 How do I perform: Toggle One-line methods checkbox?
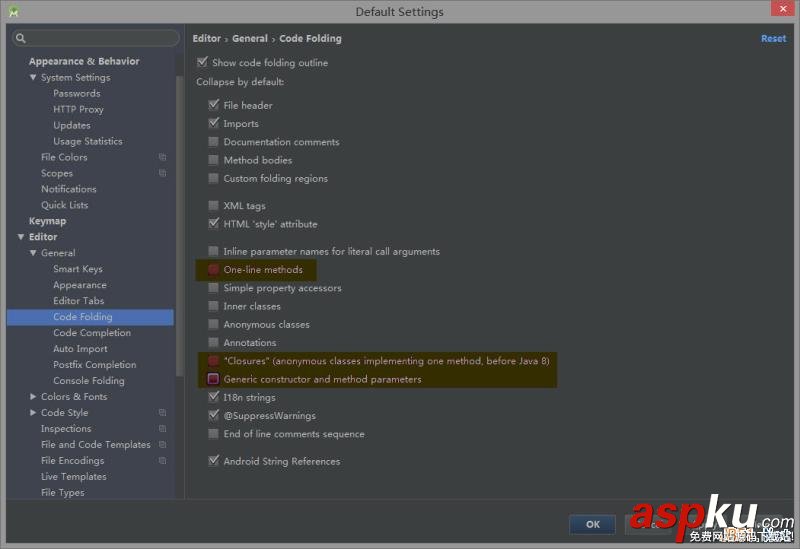pyautogui.click(x=213, y=269)
